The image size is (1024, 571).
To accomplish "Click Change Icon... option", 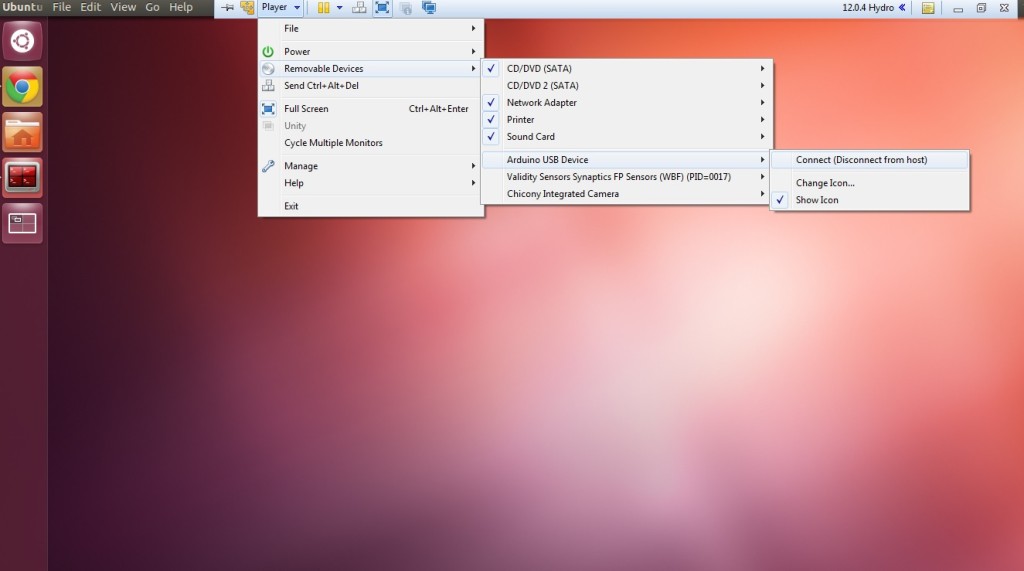I will (825, 183).
